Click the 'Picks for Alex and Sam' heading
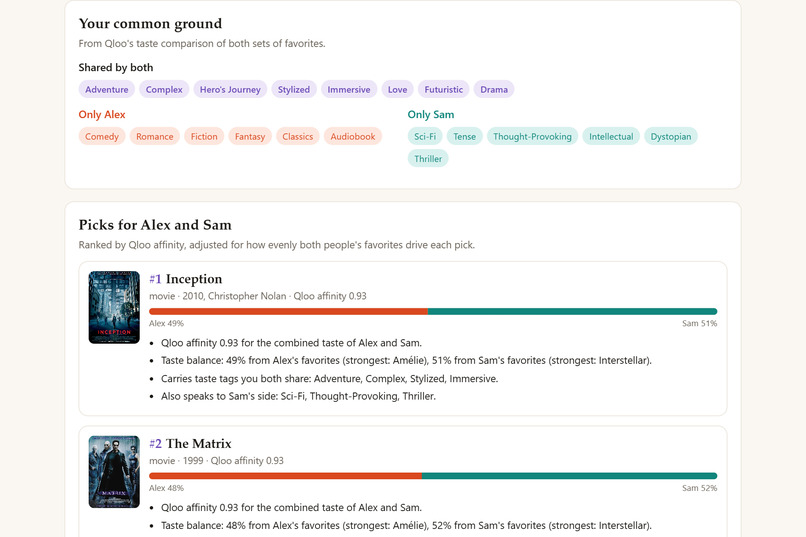This screenshot has width=806, height=537. 155,225
